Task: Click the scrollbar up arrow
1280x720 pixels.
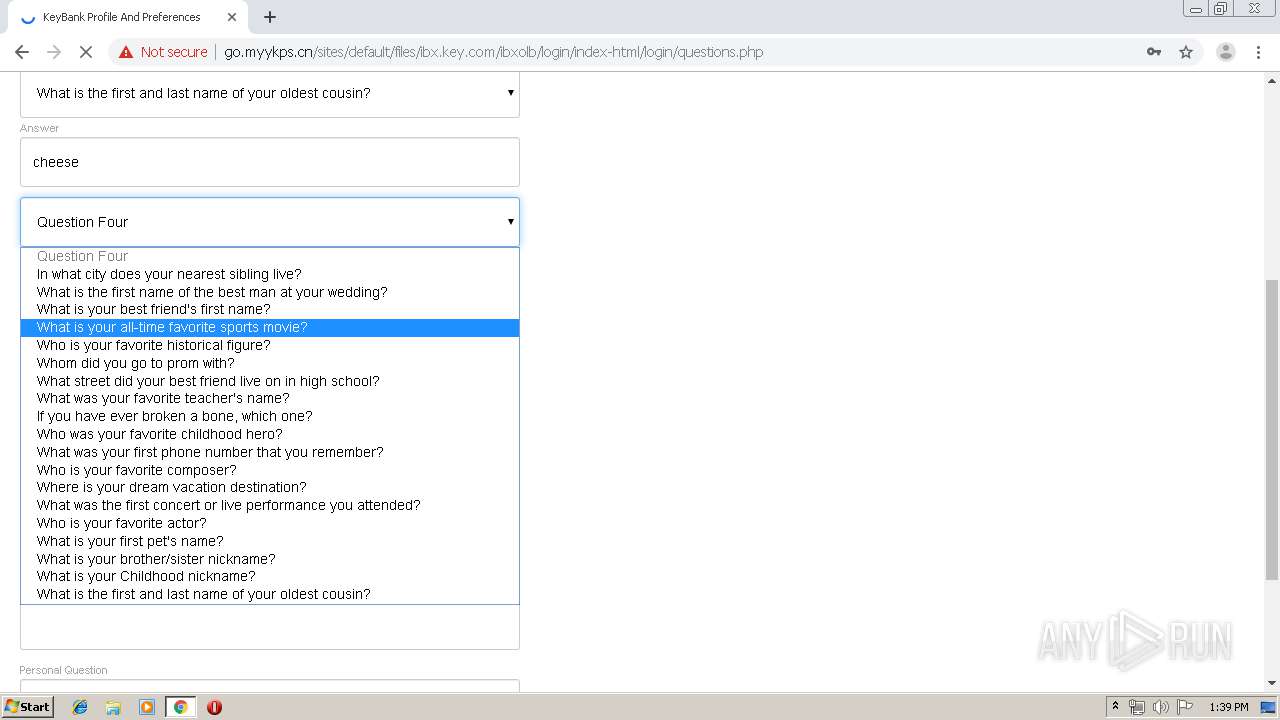Action: [1272, 79]
